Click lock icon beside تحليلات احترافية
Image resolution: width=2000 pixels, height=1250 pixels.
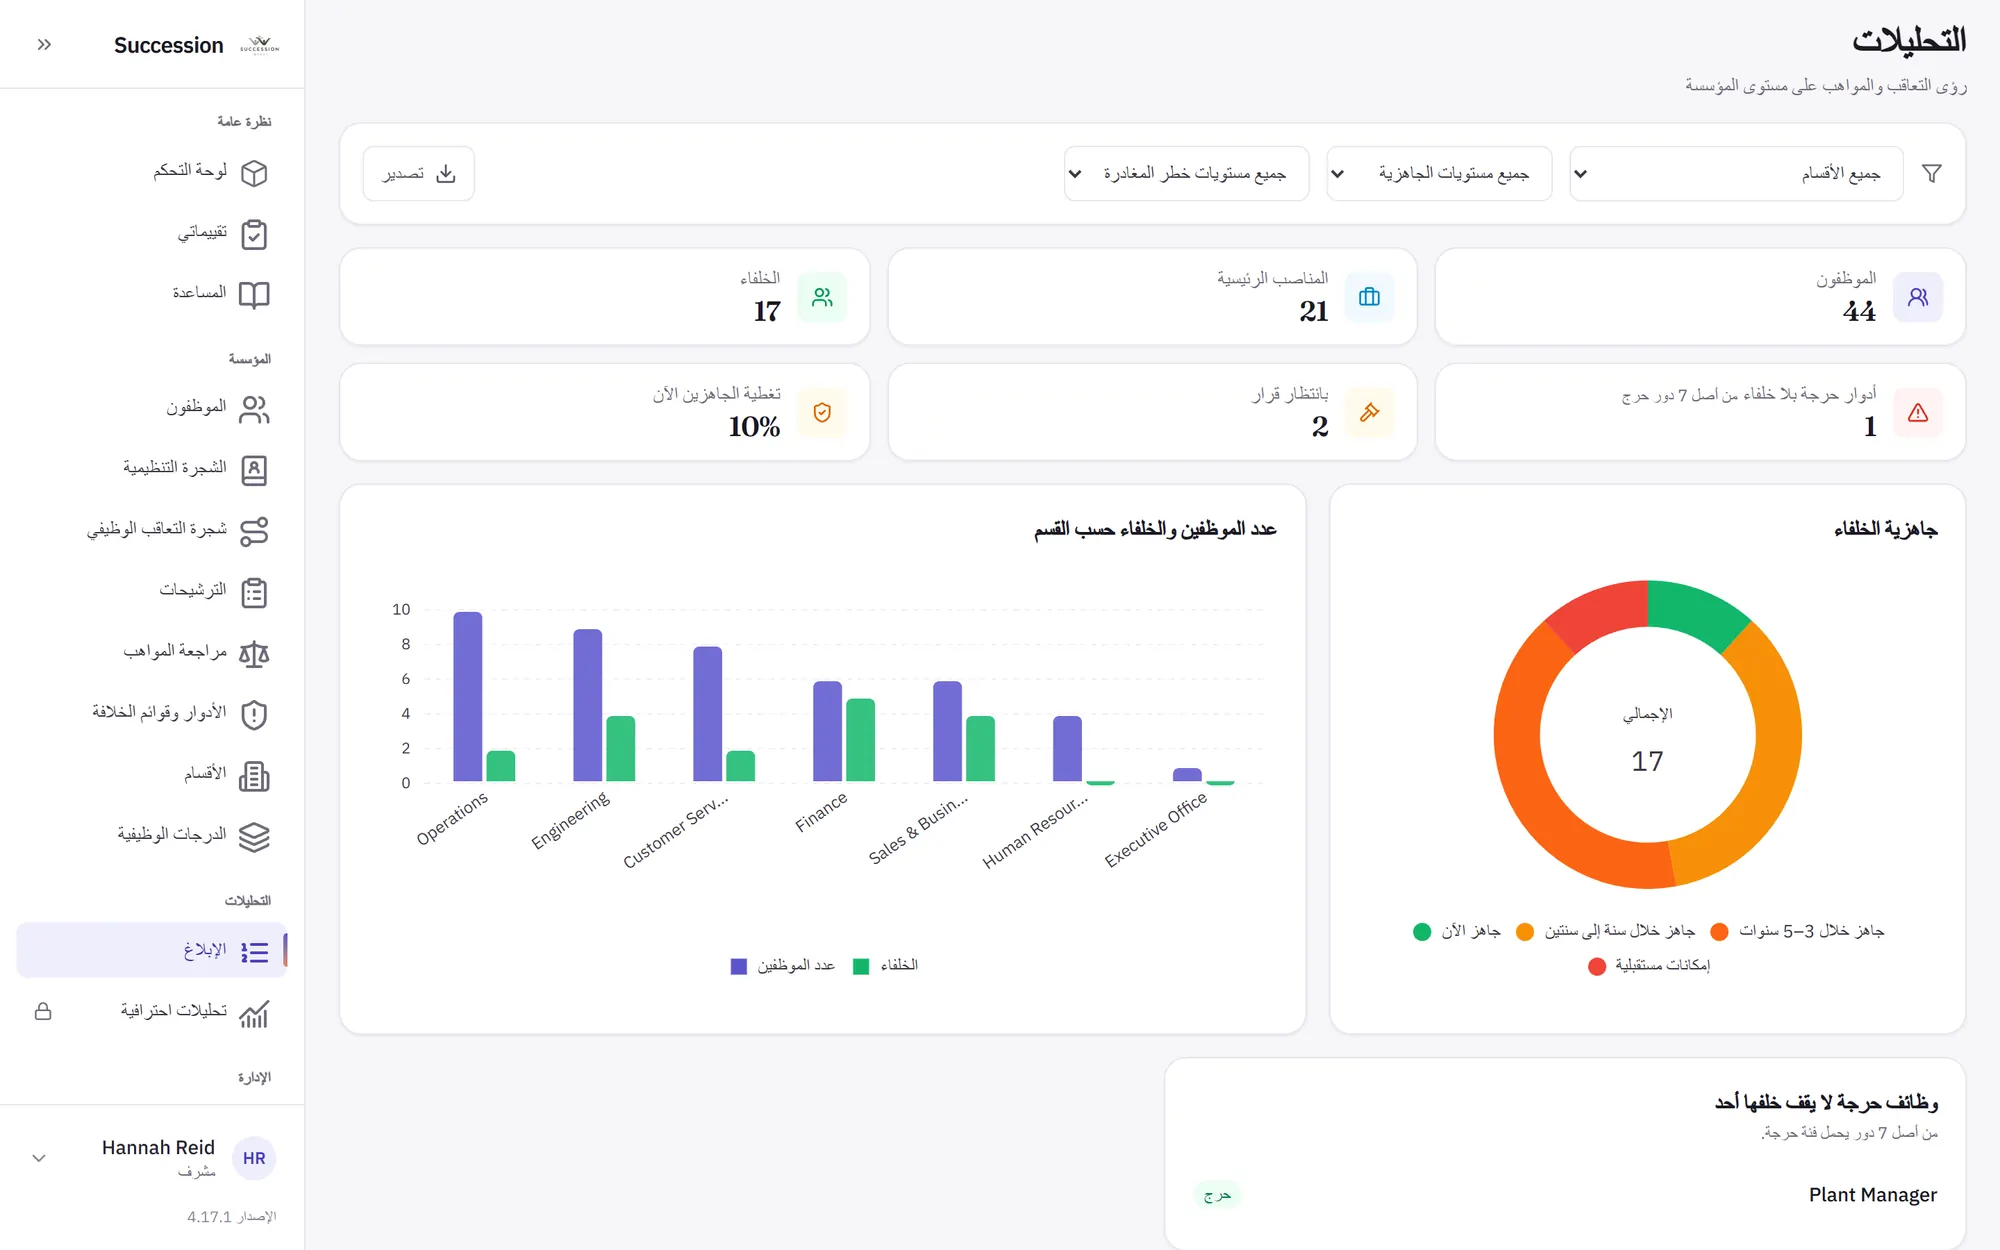pos(43,1011)
